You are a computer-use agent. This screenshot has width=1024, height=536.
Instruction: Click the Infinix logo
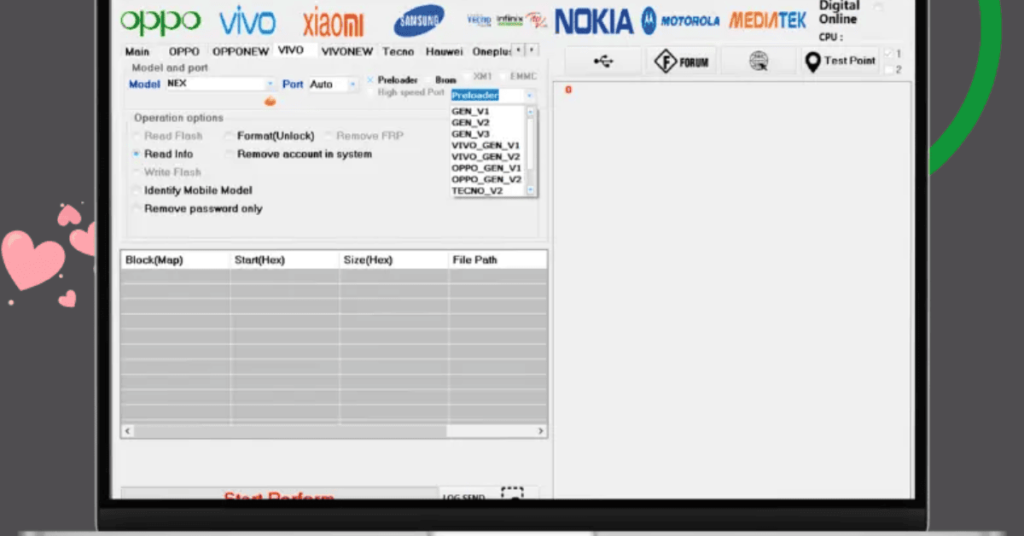point(509,20)
